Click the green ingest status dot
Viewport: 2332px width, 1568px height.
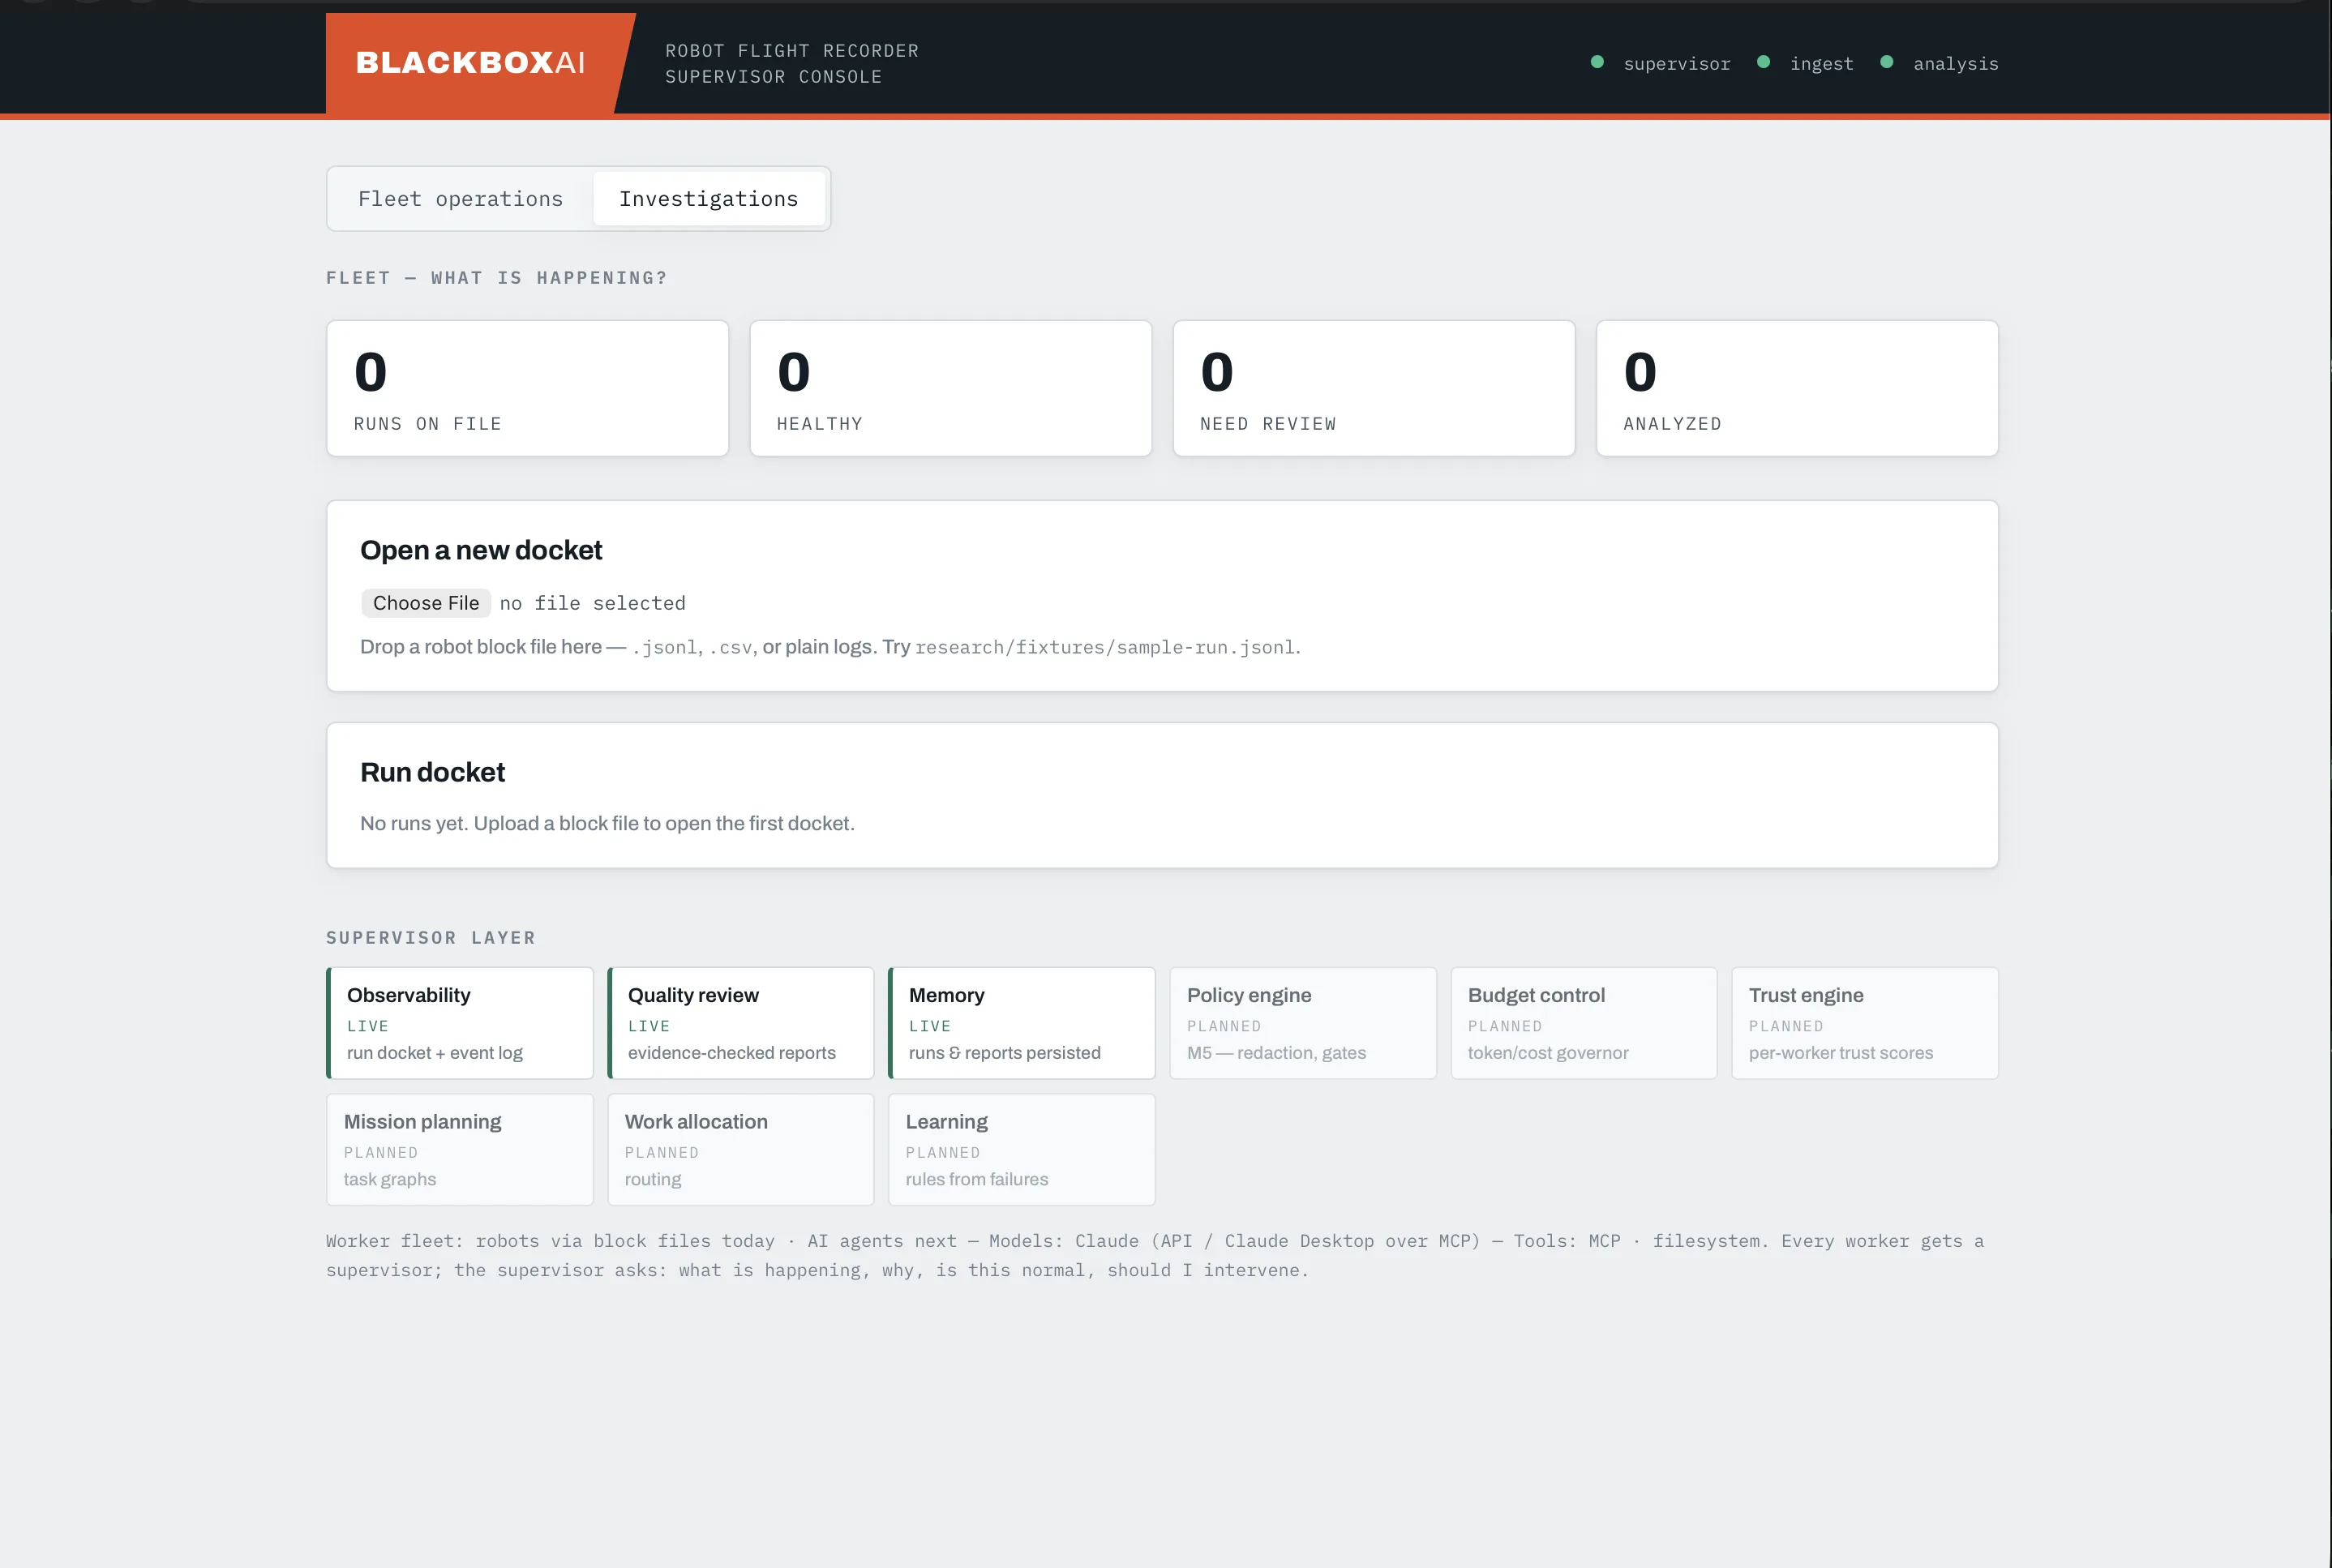pos(1764,62)
